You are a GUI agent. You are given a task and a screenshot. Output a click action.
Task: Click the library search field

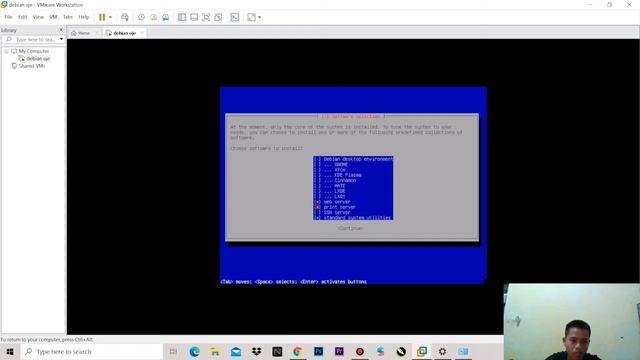pos(33,39)
